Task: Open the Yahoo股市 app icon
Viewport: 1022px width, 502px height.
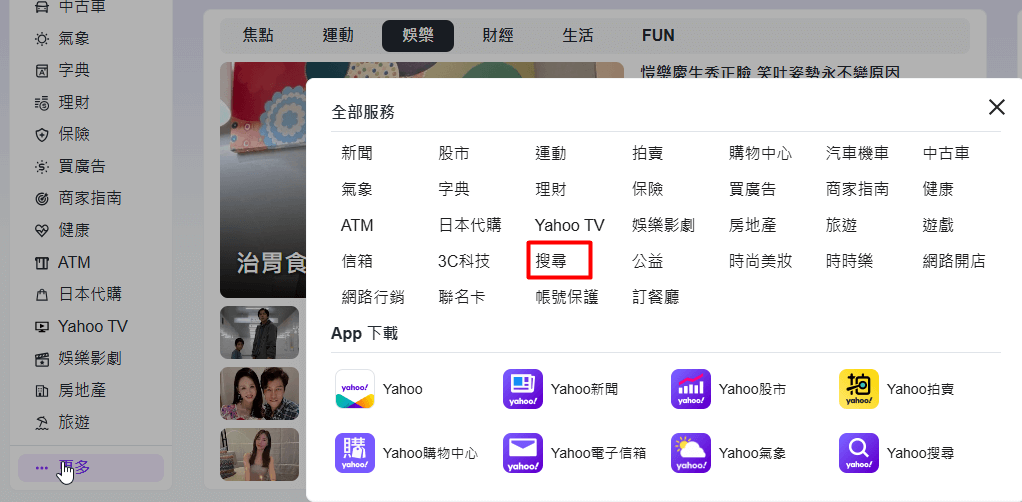Action: tap(691, 389)
